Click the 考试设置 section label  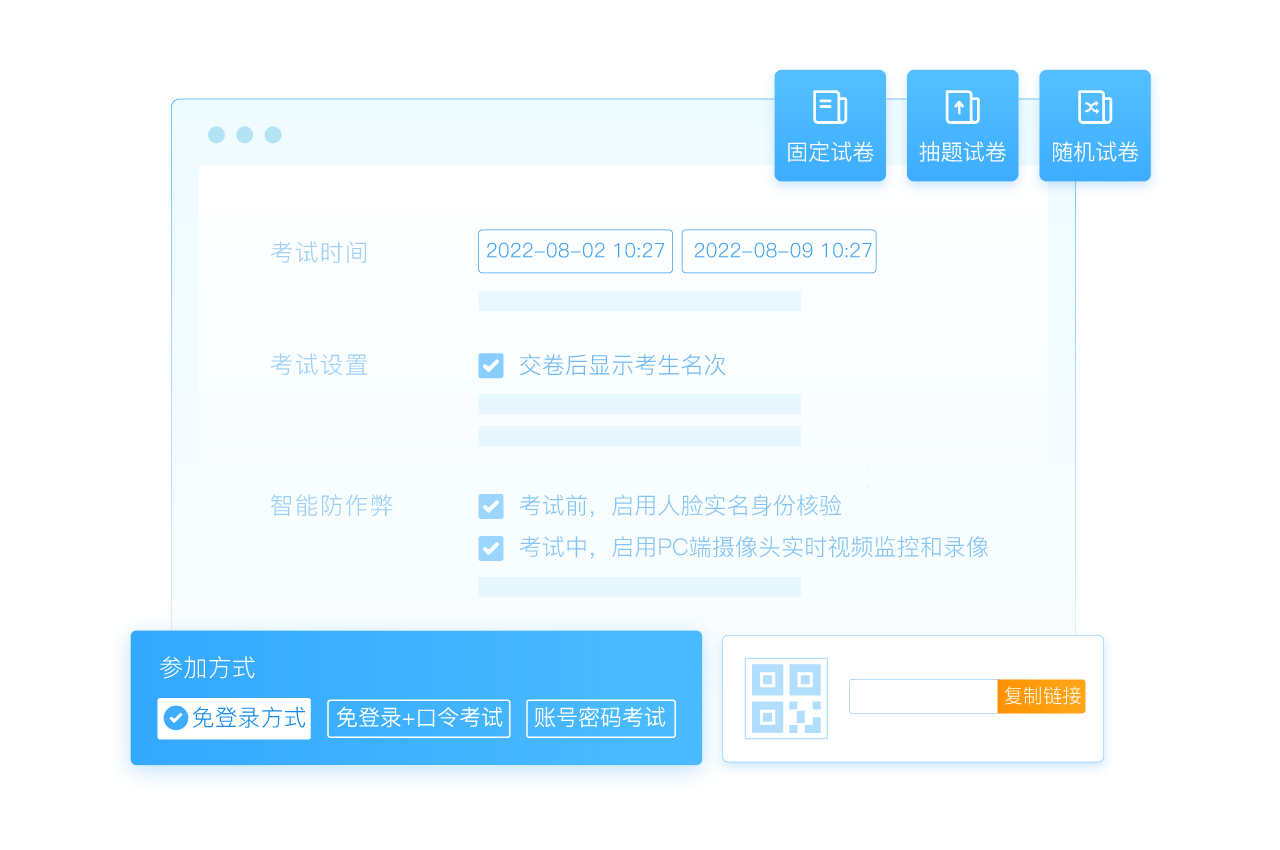[319, 366]
